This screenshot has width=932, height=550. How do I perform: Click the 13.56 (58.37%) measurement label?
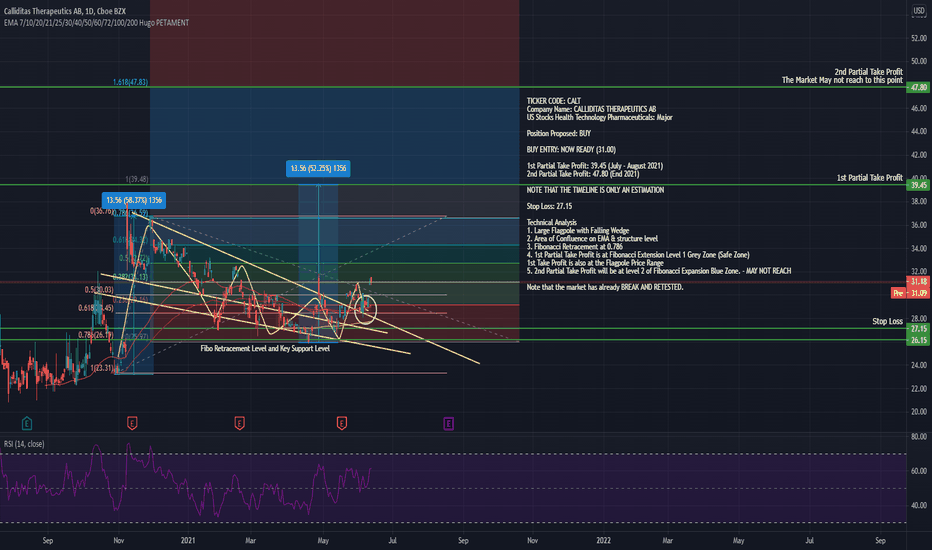134,200
